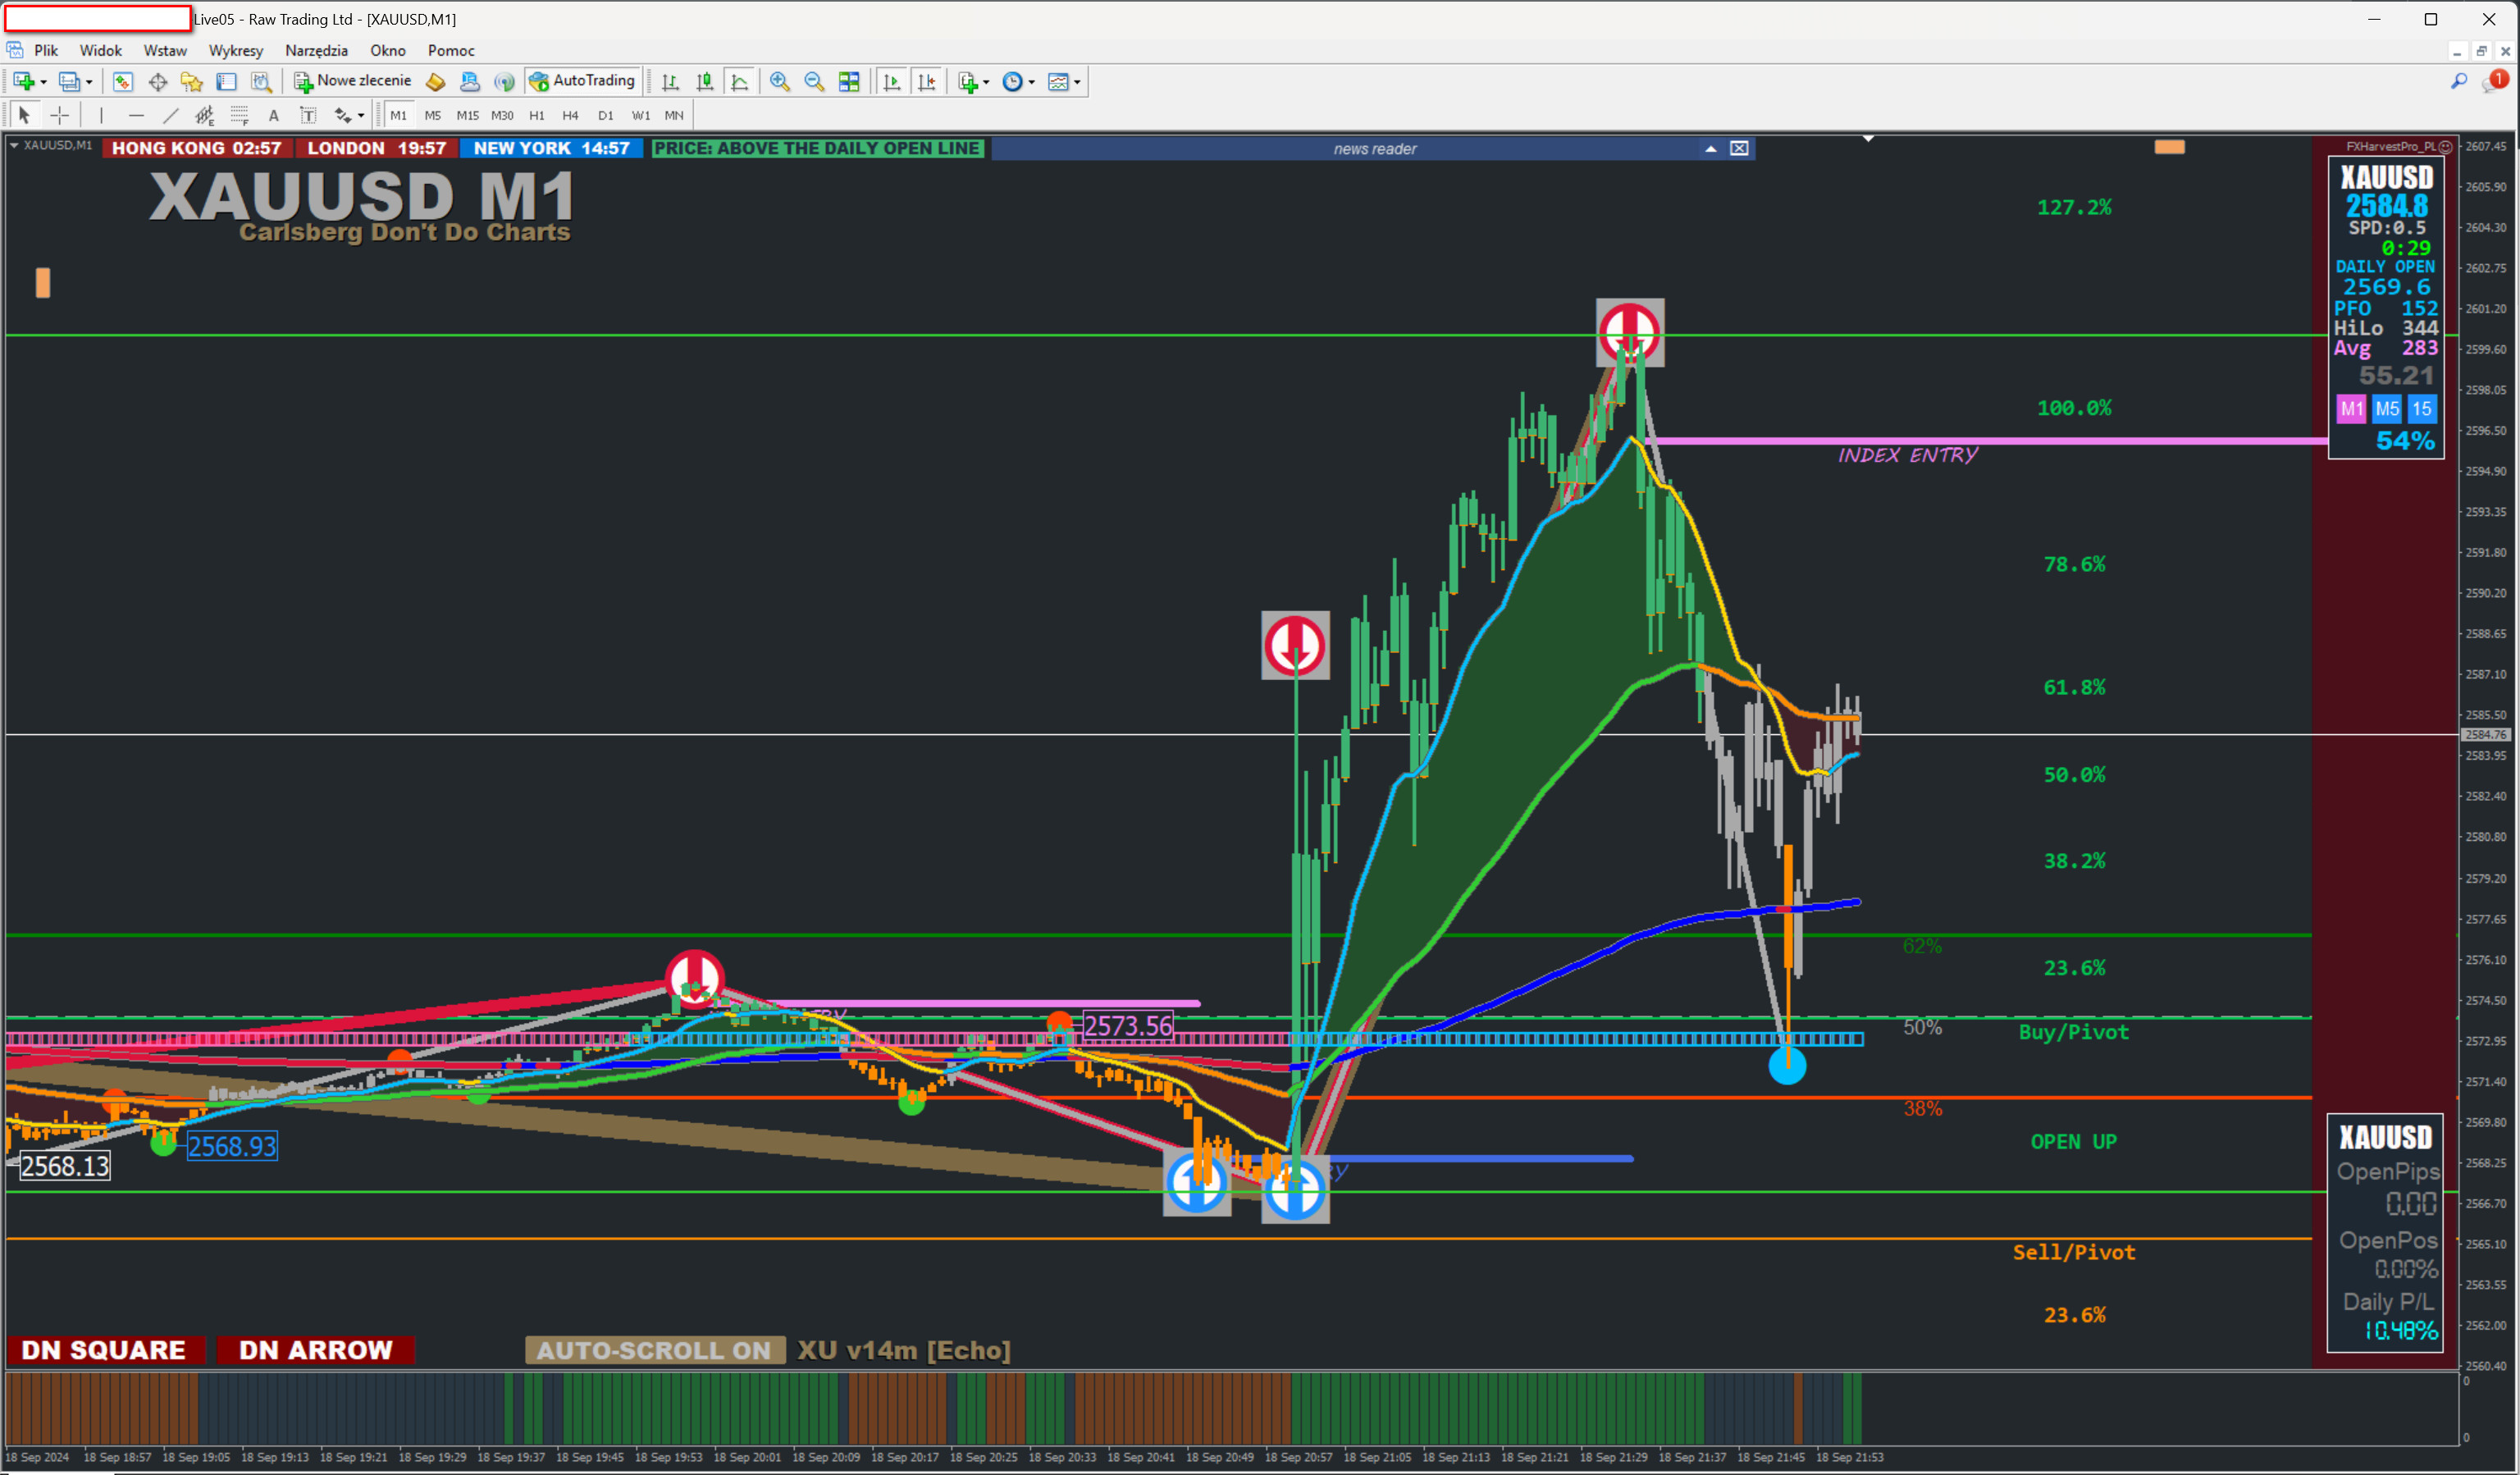Click the magenta M1 timeframe box
The image size is (2520, 1475).
coord(2351,409)
